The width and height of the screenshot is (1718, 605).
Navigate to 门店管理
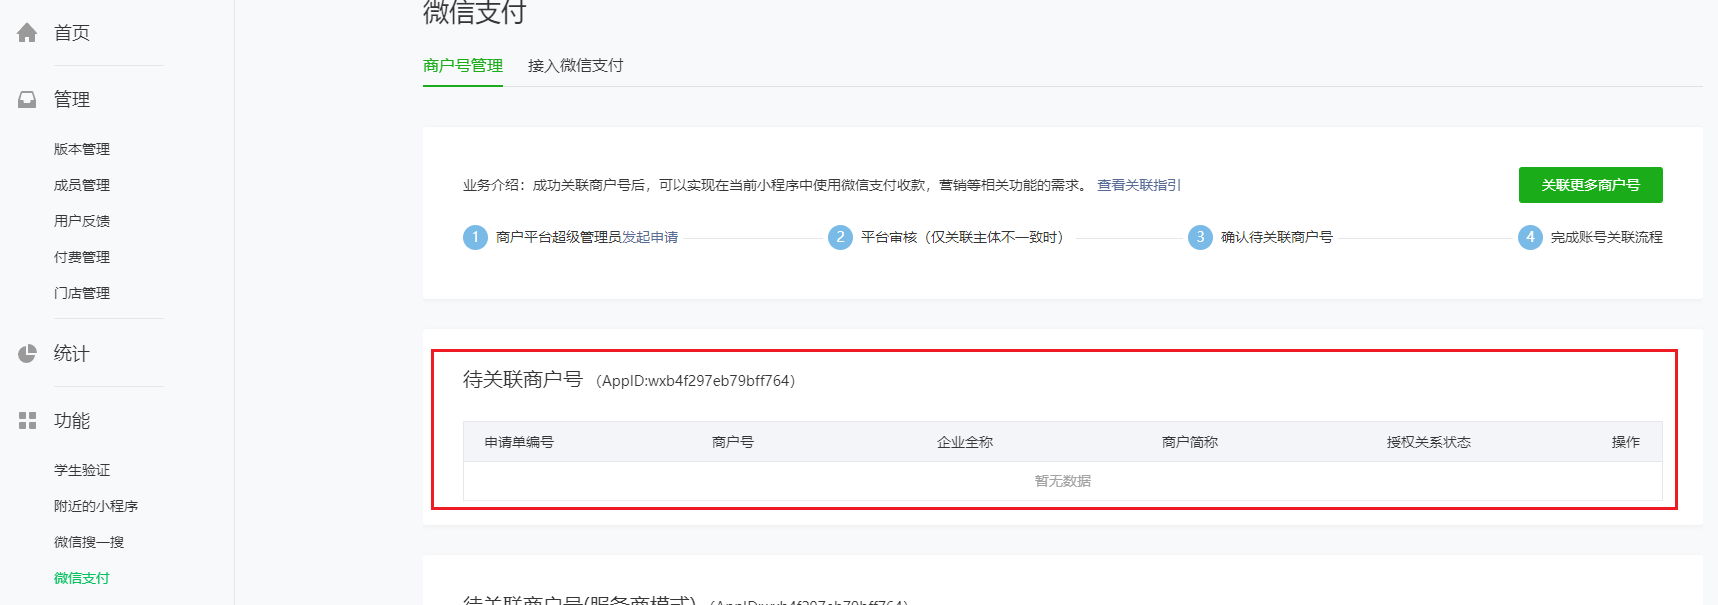[82, 293]
